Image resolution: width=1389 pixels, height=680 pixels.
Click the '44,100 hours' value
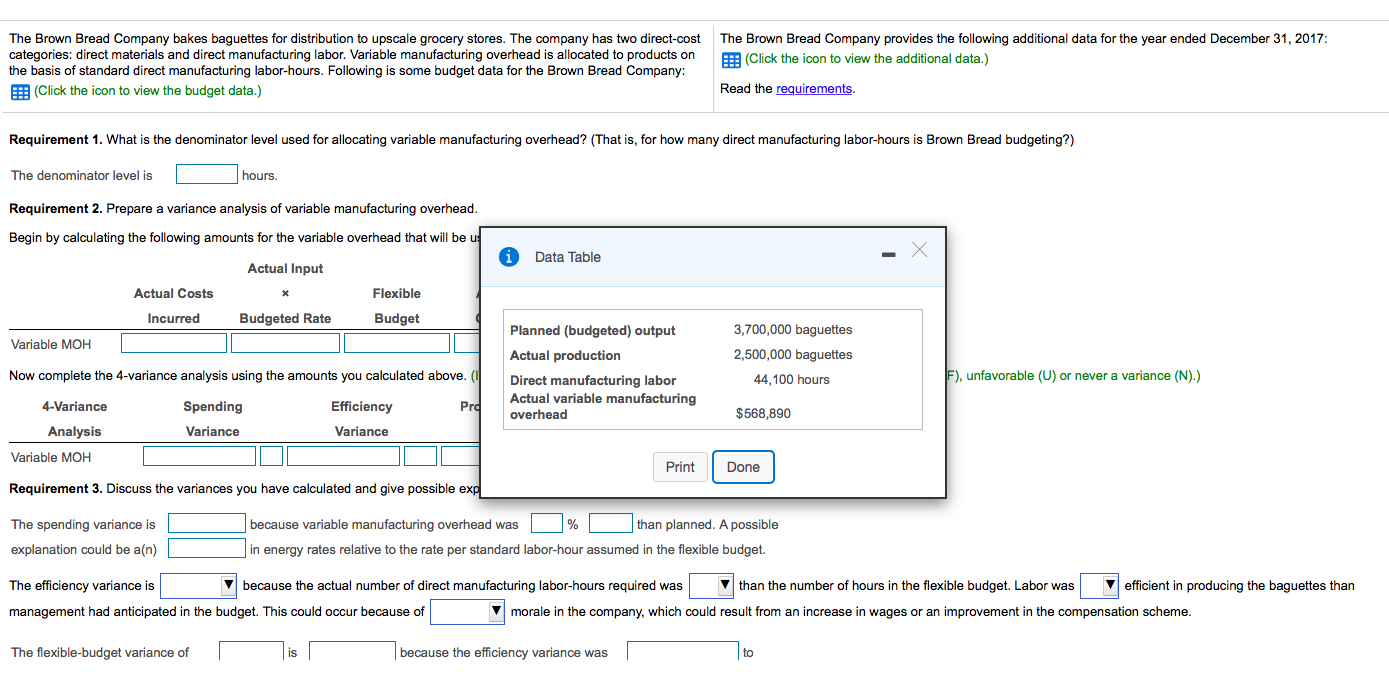791,379
